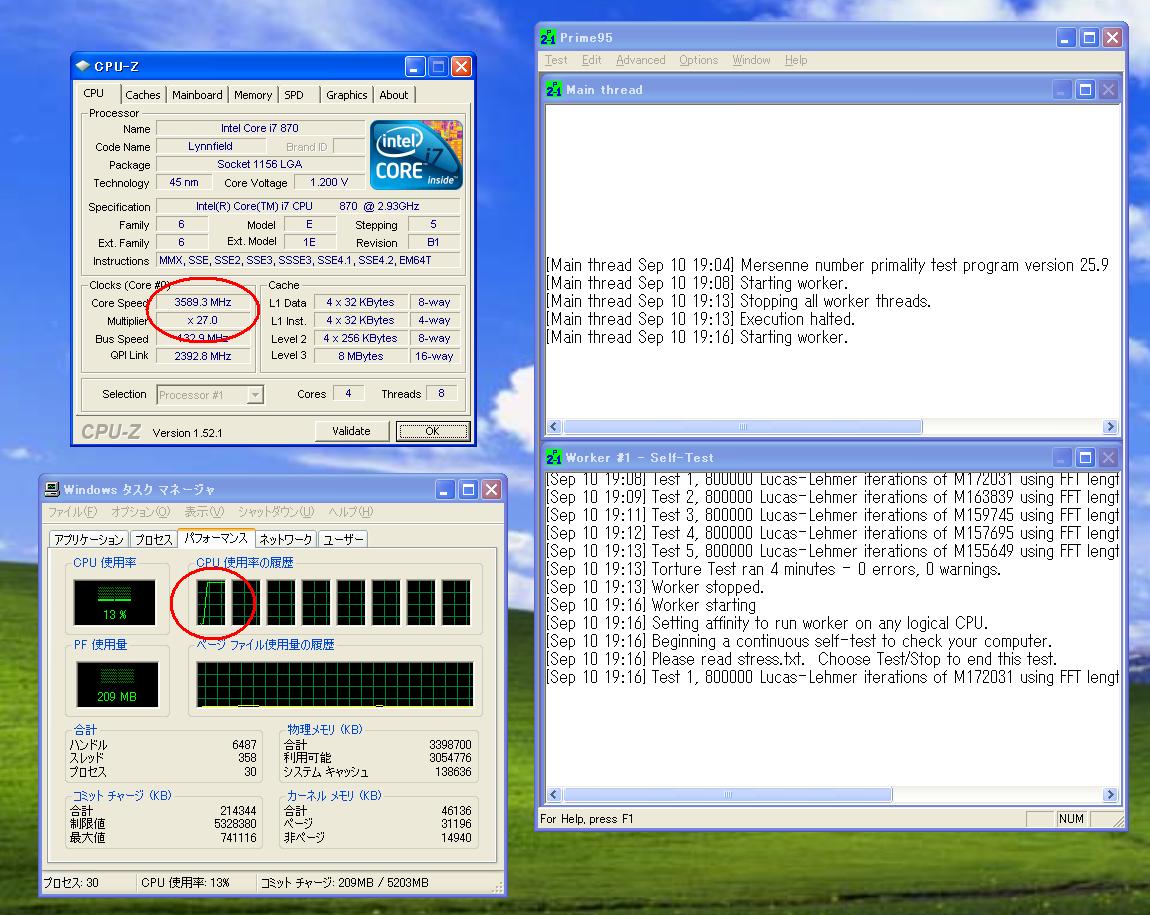Image resolution: width=1150 pixels, height=915 pixels.
Task: Open the About tab in CPU-Z
Action: point(394,95)
